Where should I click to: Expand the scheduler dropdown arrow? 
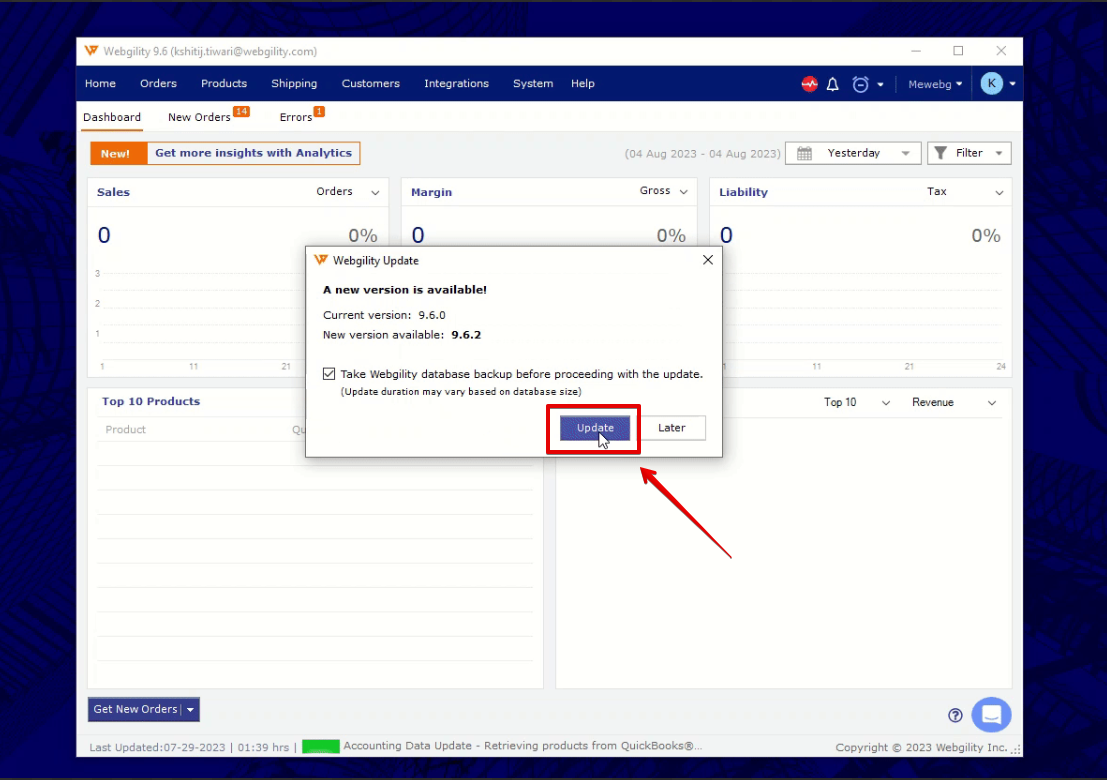[880, 85]
